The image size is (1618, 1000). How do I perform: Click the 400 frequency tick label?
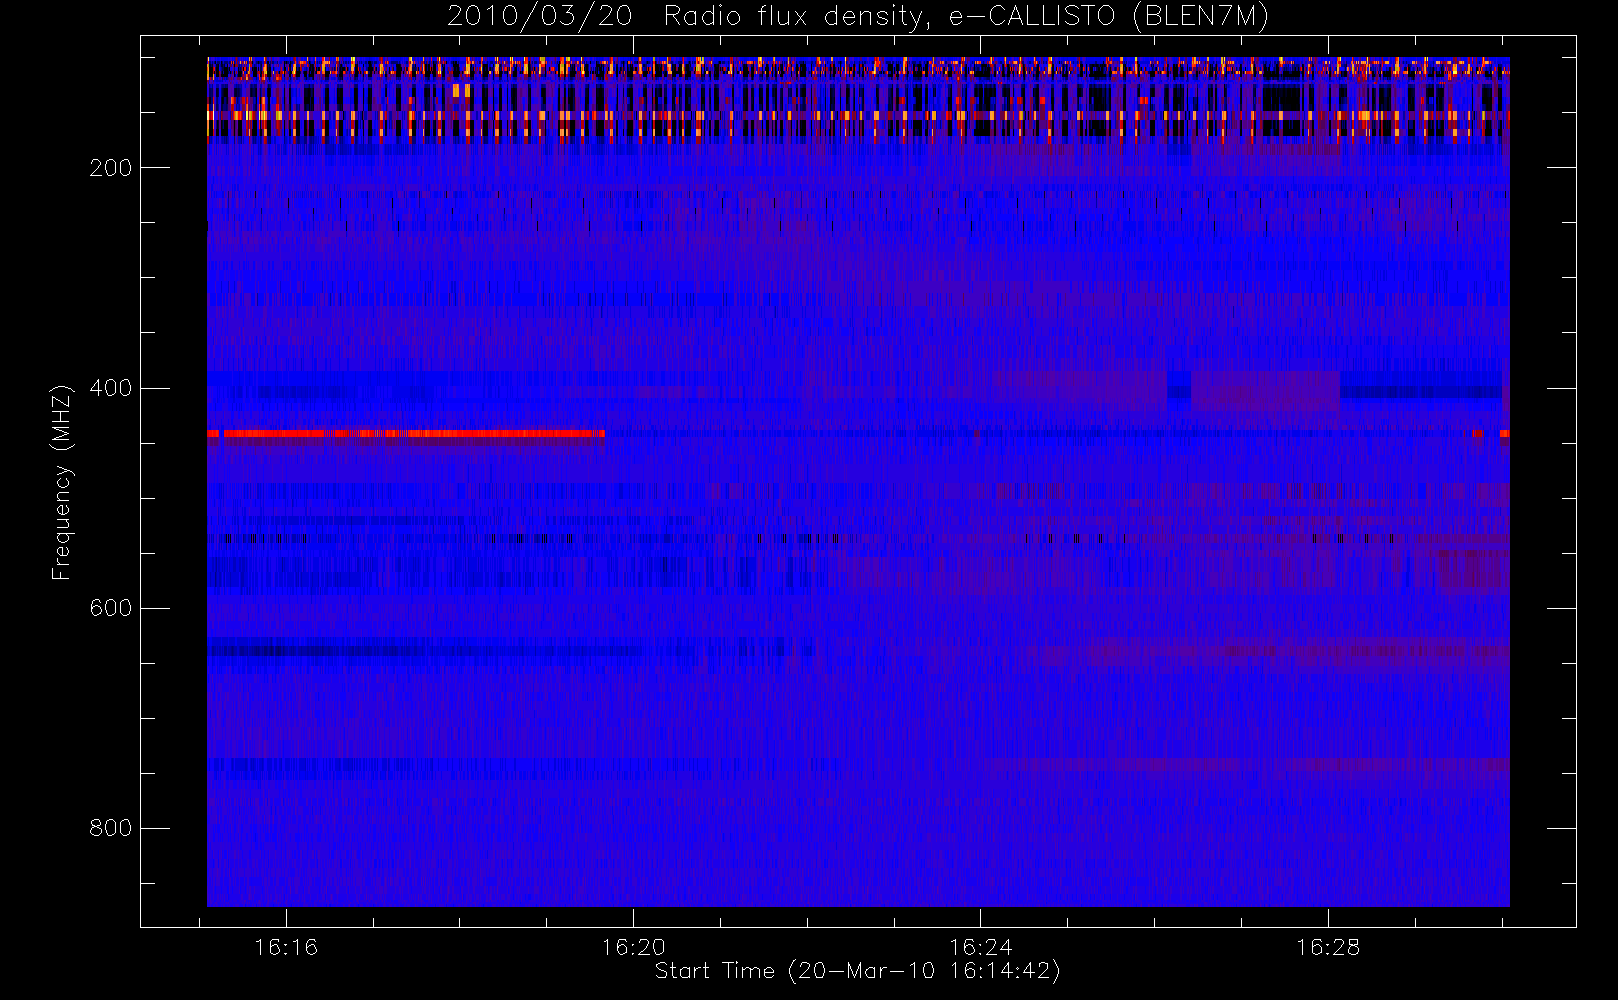[x=110, y=388]
